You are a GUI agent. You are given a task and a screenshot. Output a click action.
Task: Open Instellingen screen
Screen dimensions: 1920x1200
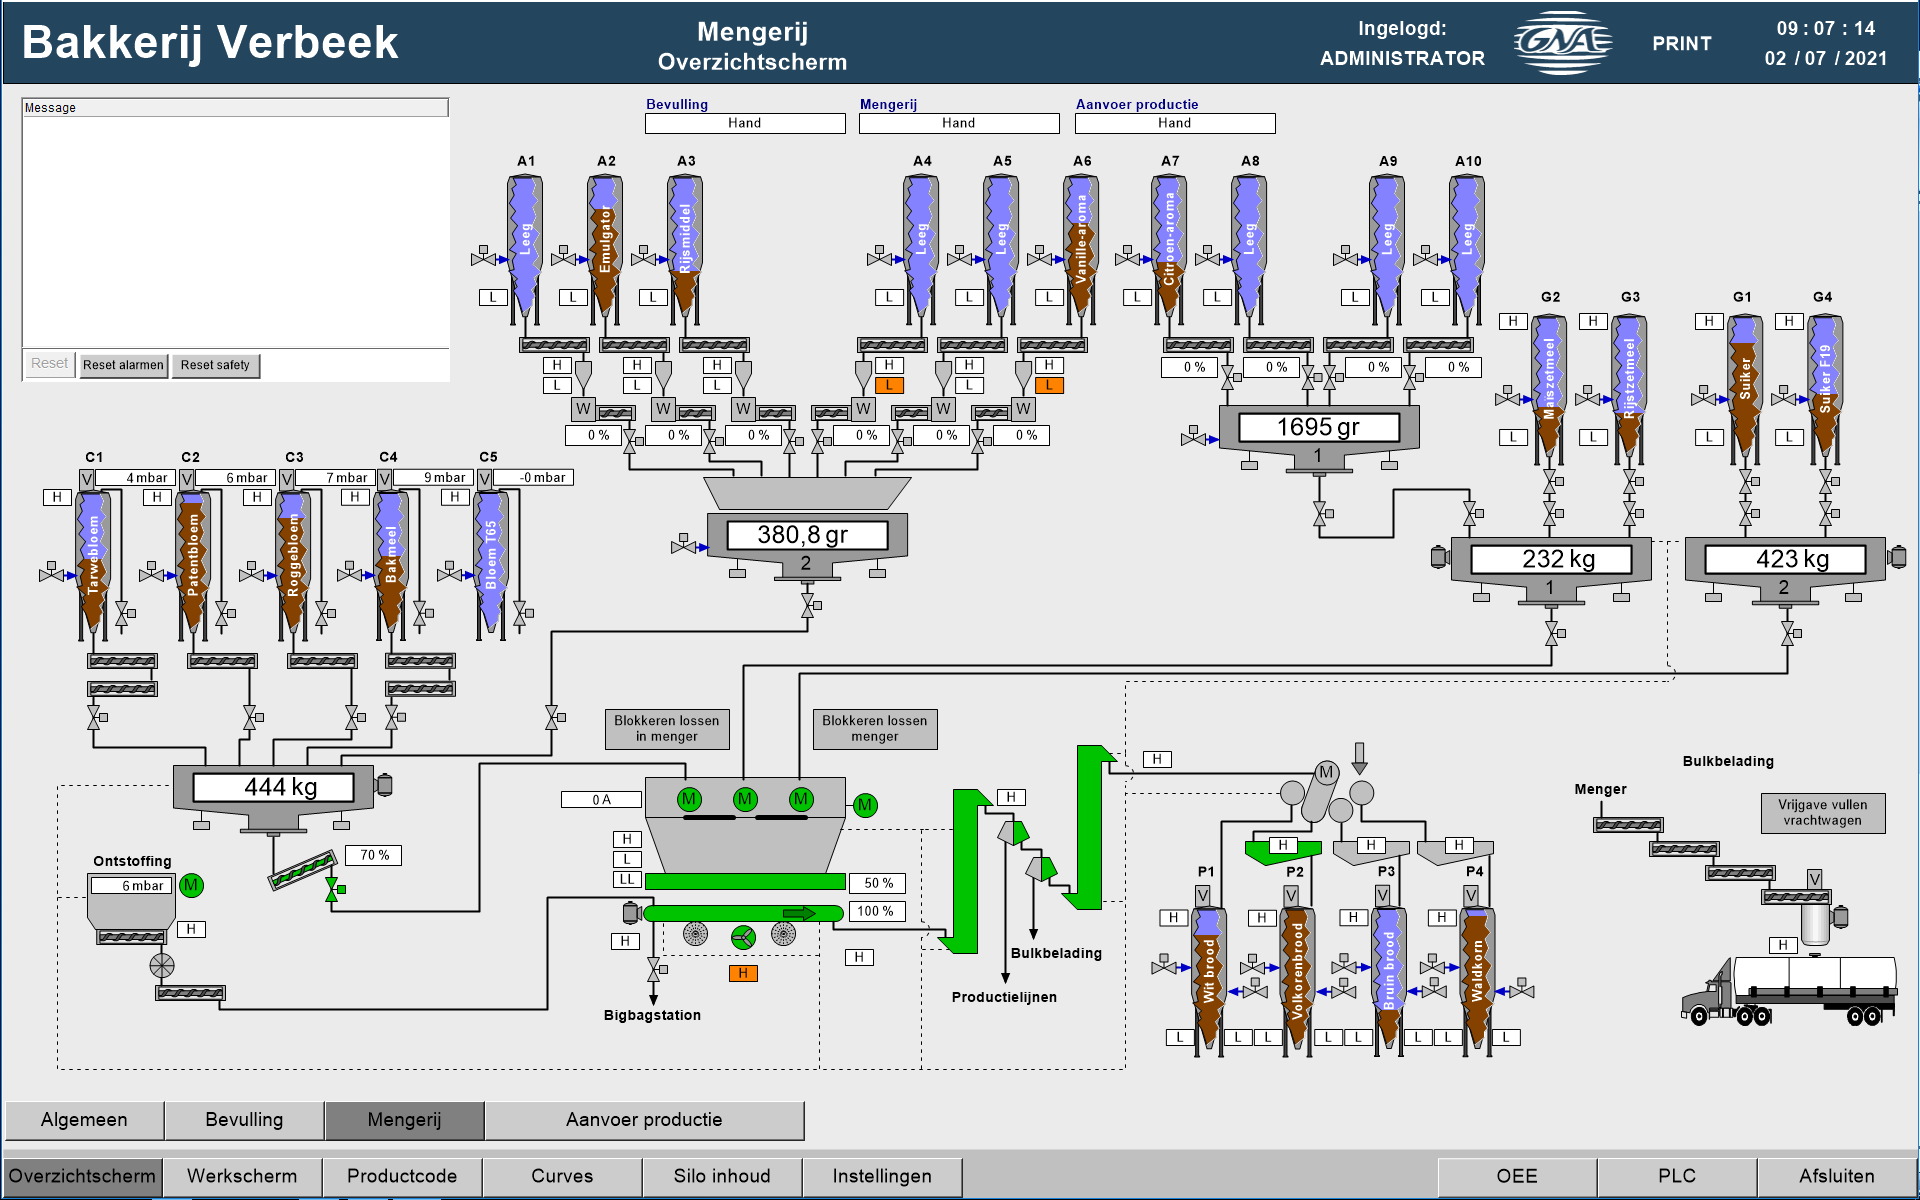882,1176
